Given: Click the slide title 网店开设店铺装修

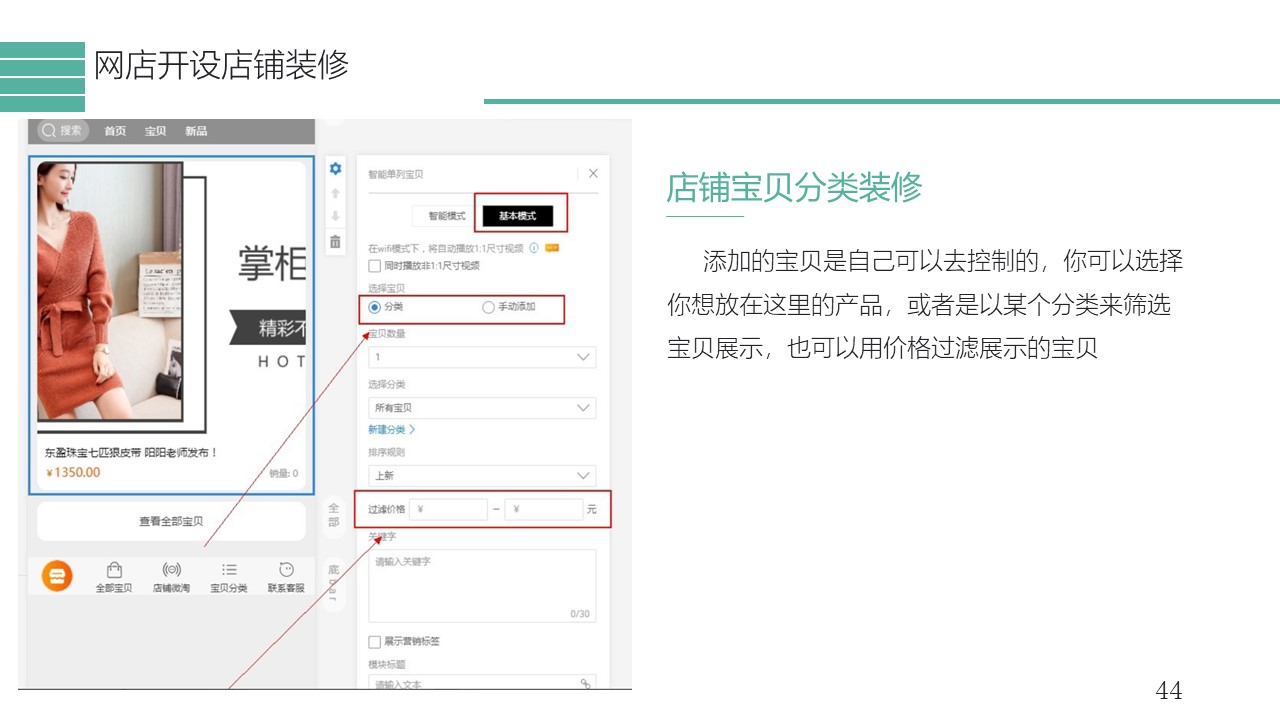Looking at the screenshot, I should point(221,65).
